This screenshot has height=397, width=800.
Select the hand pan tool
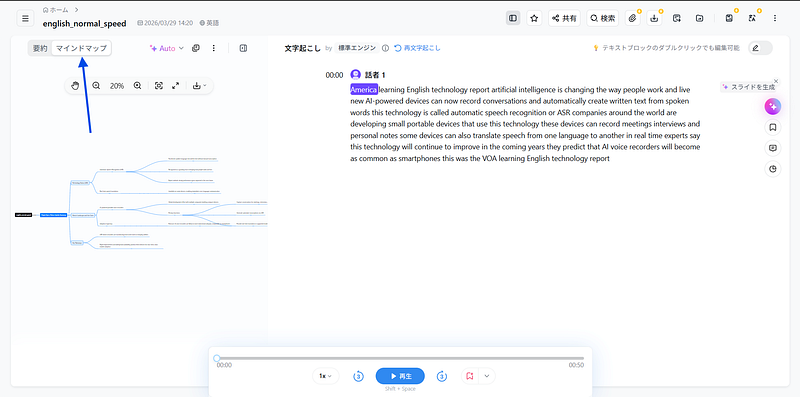click(76, 86)
